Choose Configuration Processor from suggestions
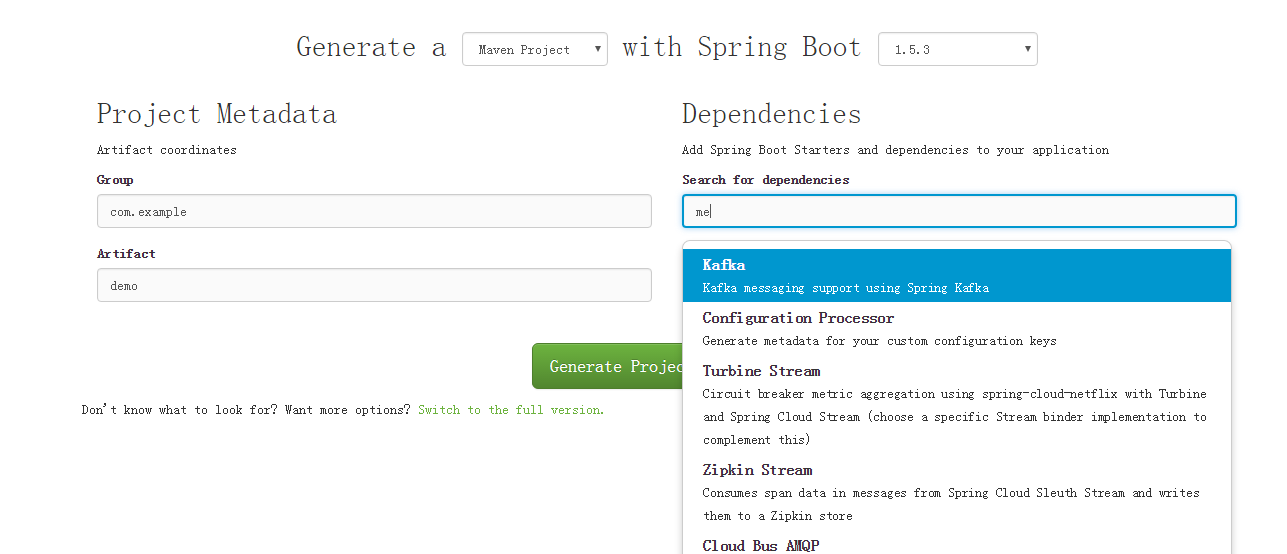This screenshot has height=554, width=1287. 957,328
